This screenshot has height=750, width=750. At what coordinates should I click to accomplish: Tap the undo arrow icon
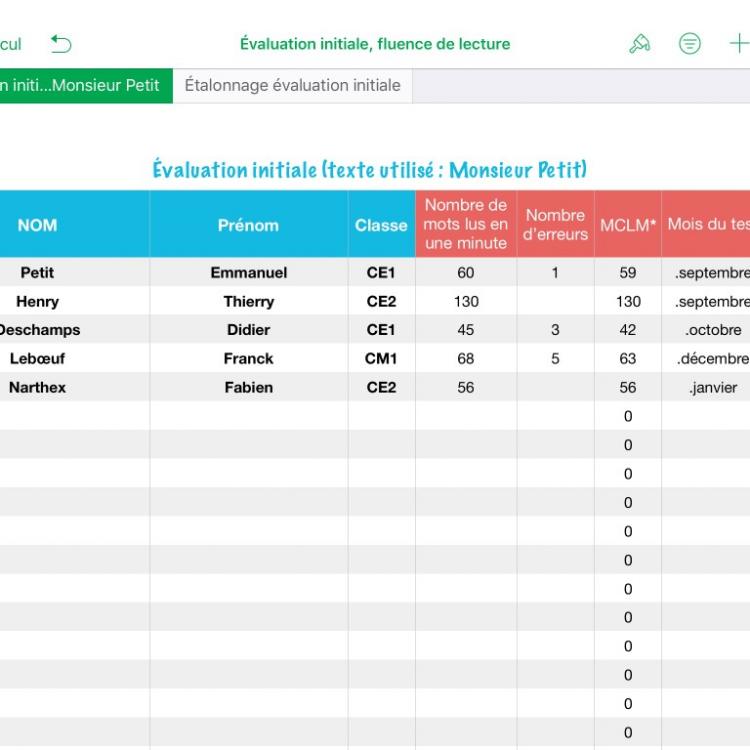pos(61,44)
